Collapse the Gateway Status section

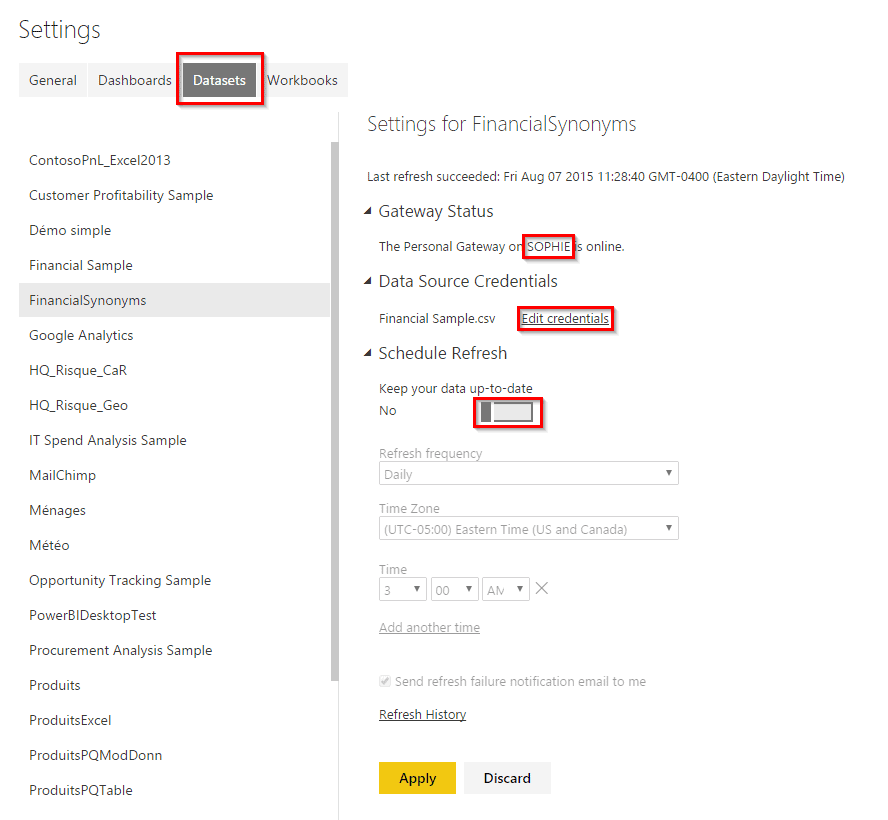point(368,212)
